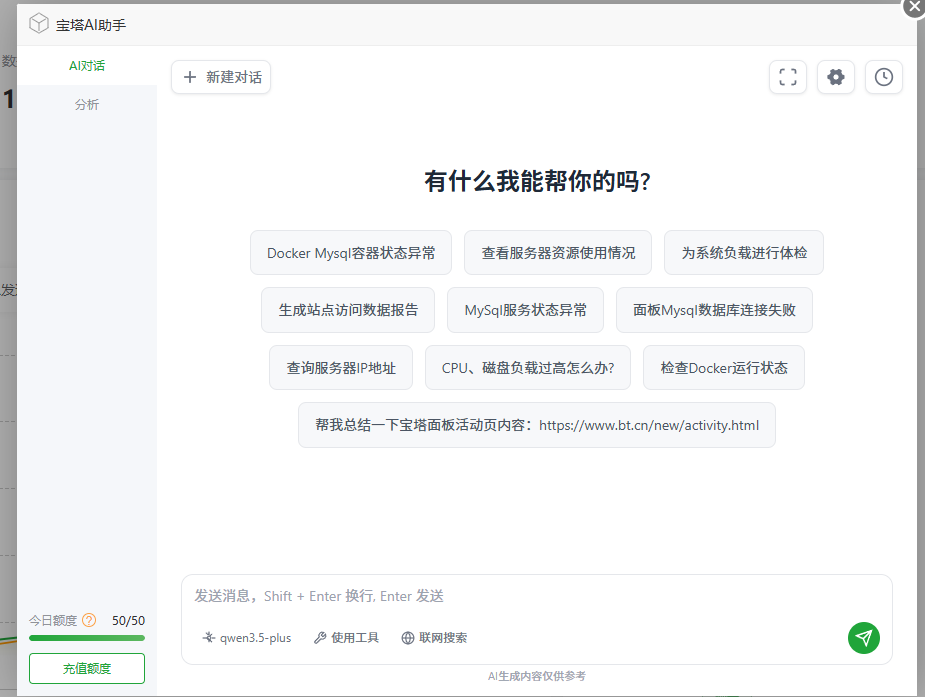Click the 宝塔AI助手 title text
The width and height of the screenshot is (925, 697).
(x=91, y=25)
